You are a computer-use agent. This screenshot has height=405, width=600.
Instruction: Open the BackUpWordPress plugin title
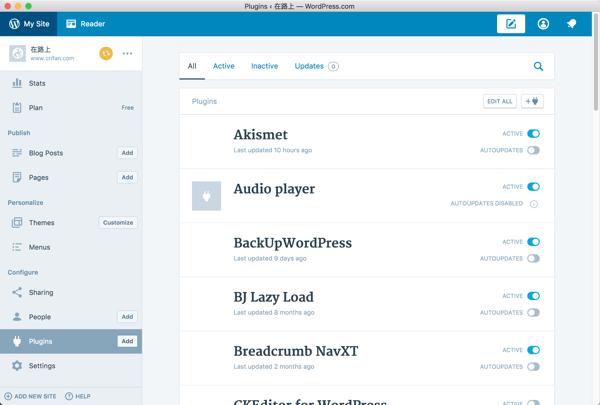coord(293,243)
